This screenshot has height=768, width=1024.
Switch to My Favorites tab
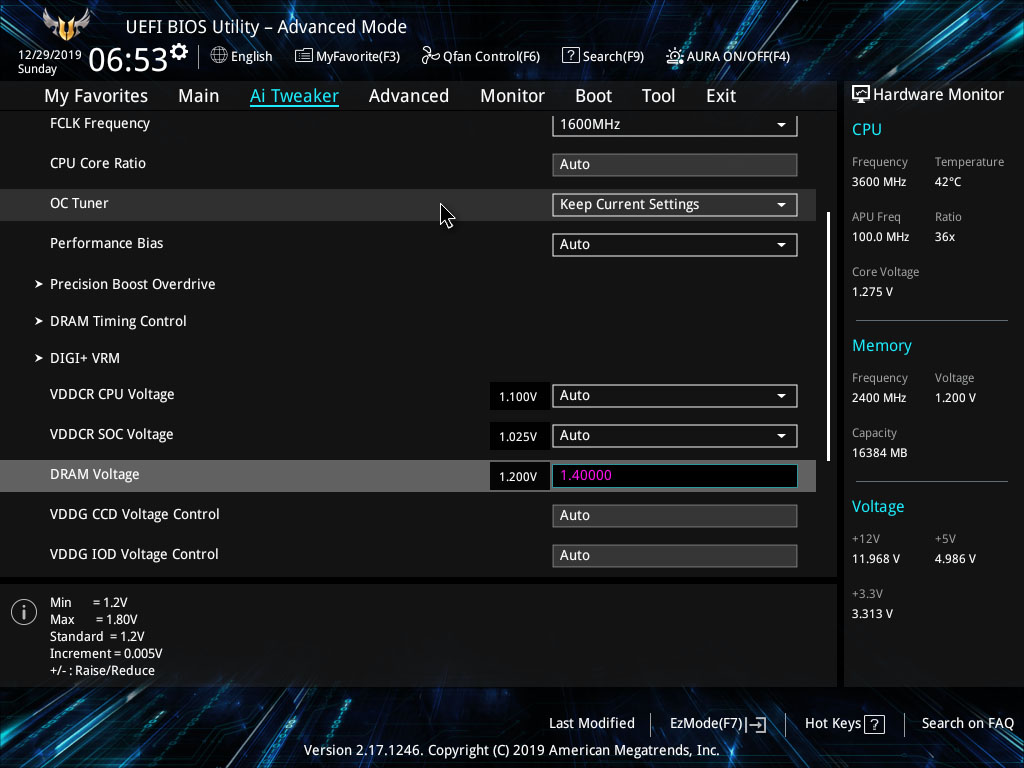coord(96,96)
